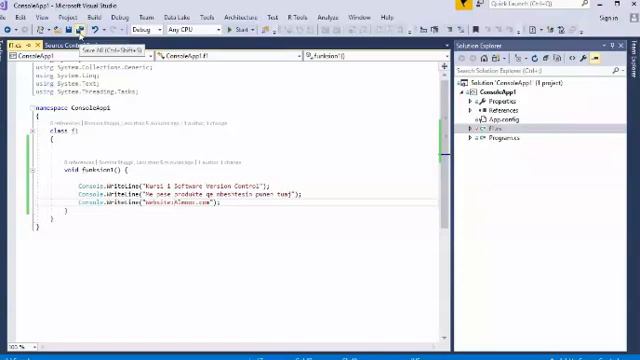Click the account avatar icon near Sign in

click(x=634, y=18)
